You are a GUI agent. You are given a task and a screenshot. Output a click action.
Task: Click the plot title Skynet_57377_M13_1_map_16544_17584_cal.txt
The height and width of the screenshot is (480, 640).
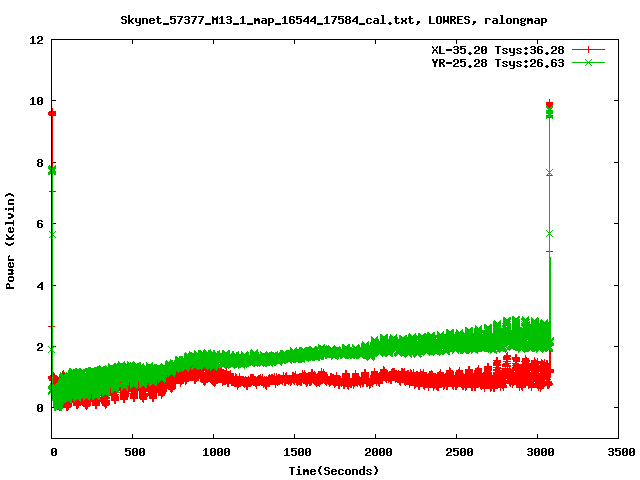pyautogui.click(x=334, y=20)
